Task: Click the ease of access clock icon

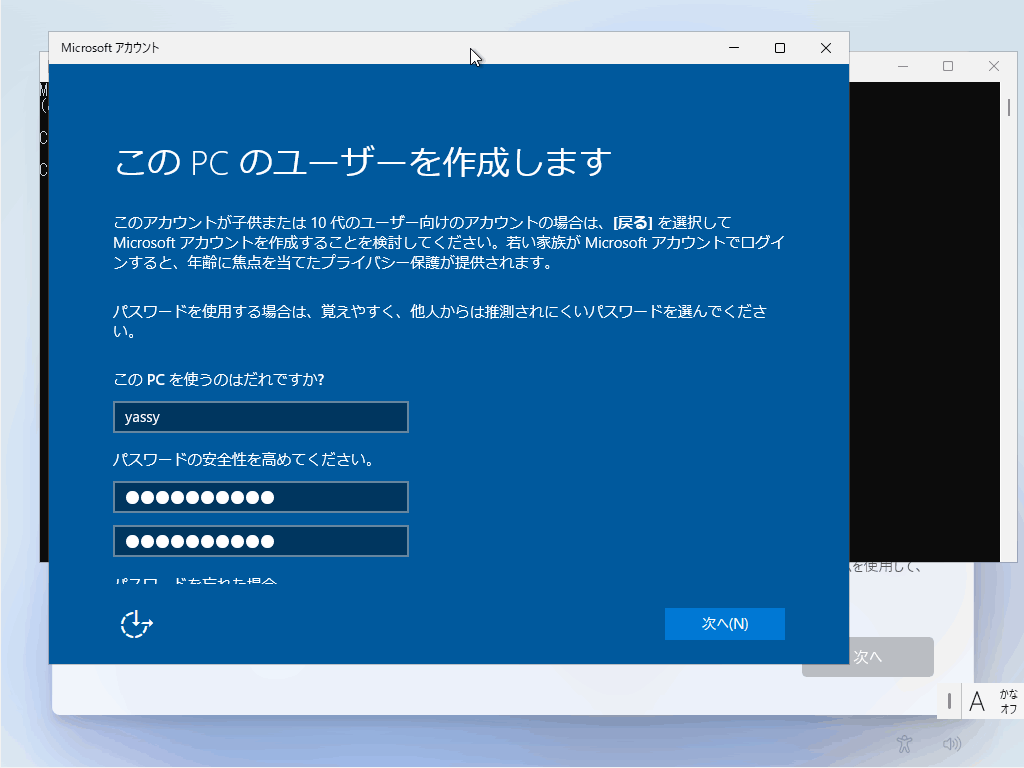Action: tap(136, 624)
